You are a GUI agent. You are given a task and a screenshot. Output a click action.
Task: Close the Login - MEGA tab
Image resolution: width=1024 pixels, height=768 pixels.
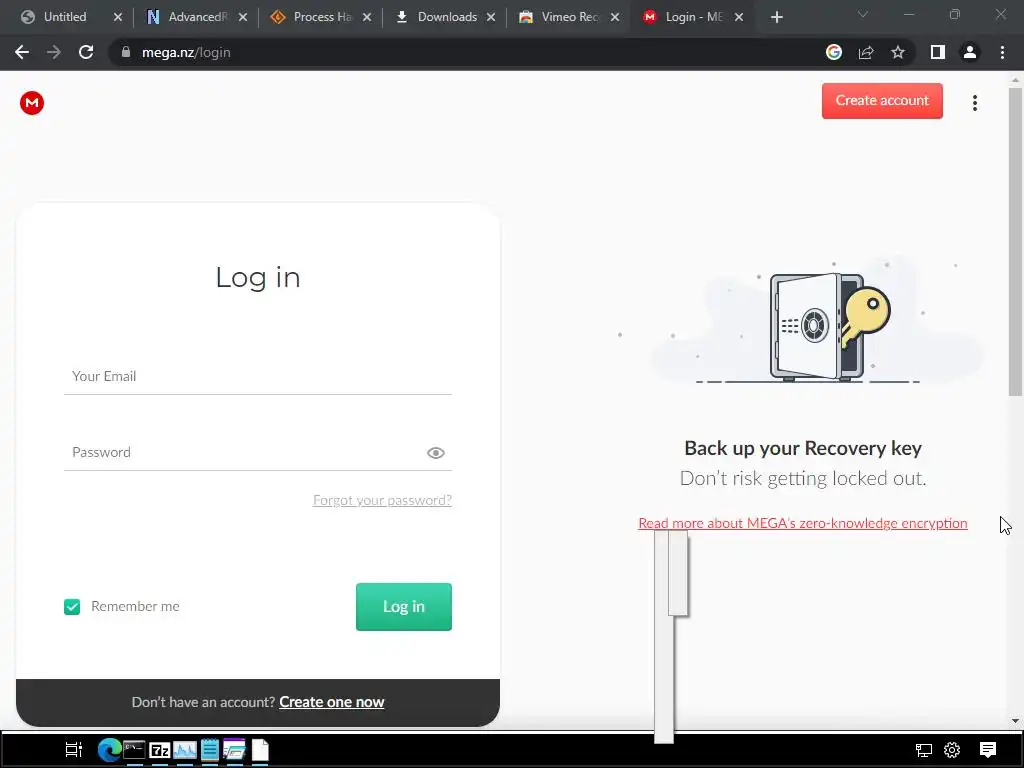point(739,17)
